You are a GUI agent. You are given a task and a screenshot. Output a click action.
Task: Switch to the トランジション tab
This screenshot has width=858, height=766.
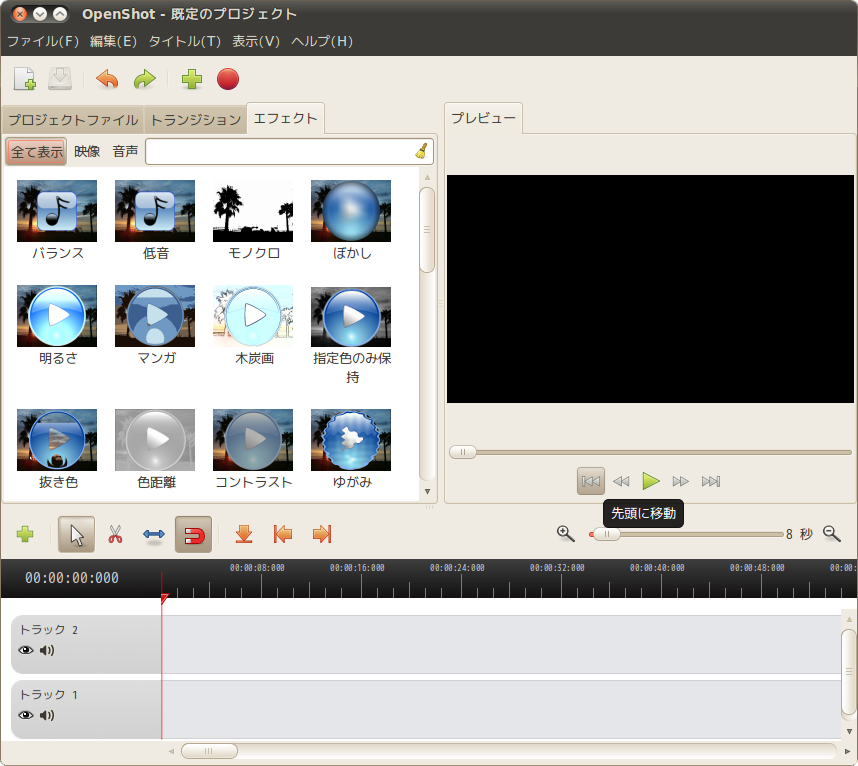195,119
